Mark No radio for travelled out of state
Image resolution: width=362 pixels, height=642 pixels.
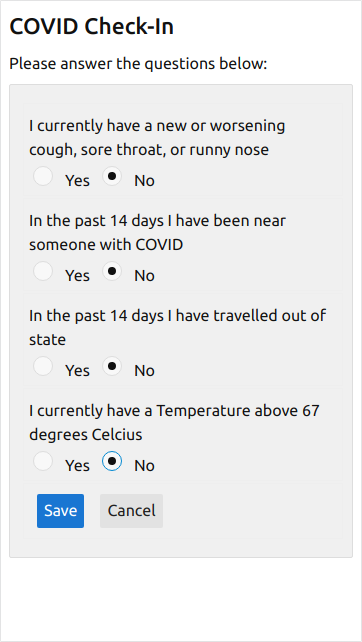112,366
